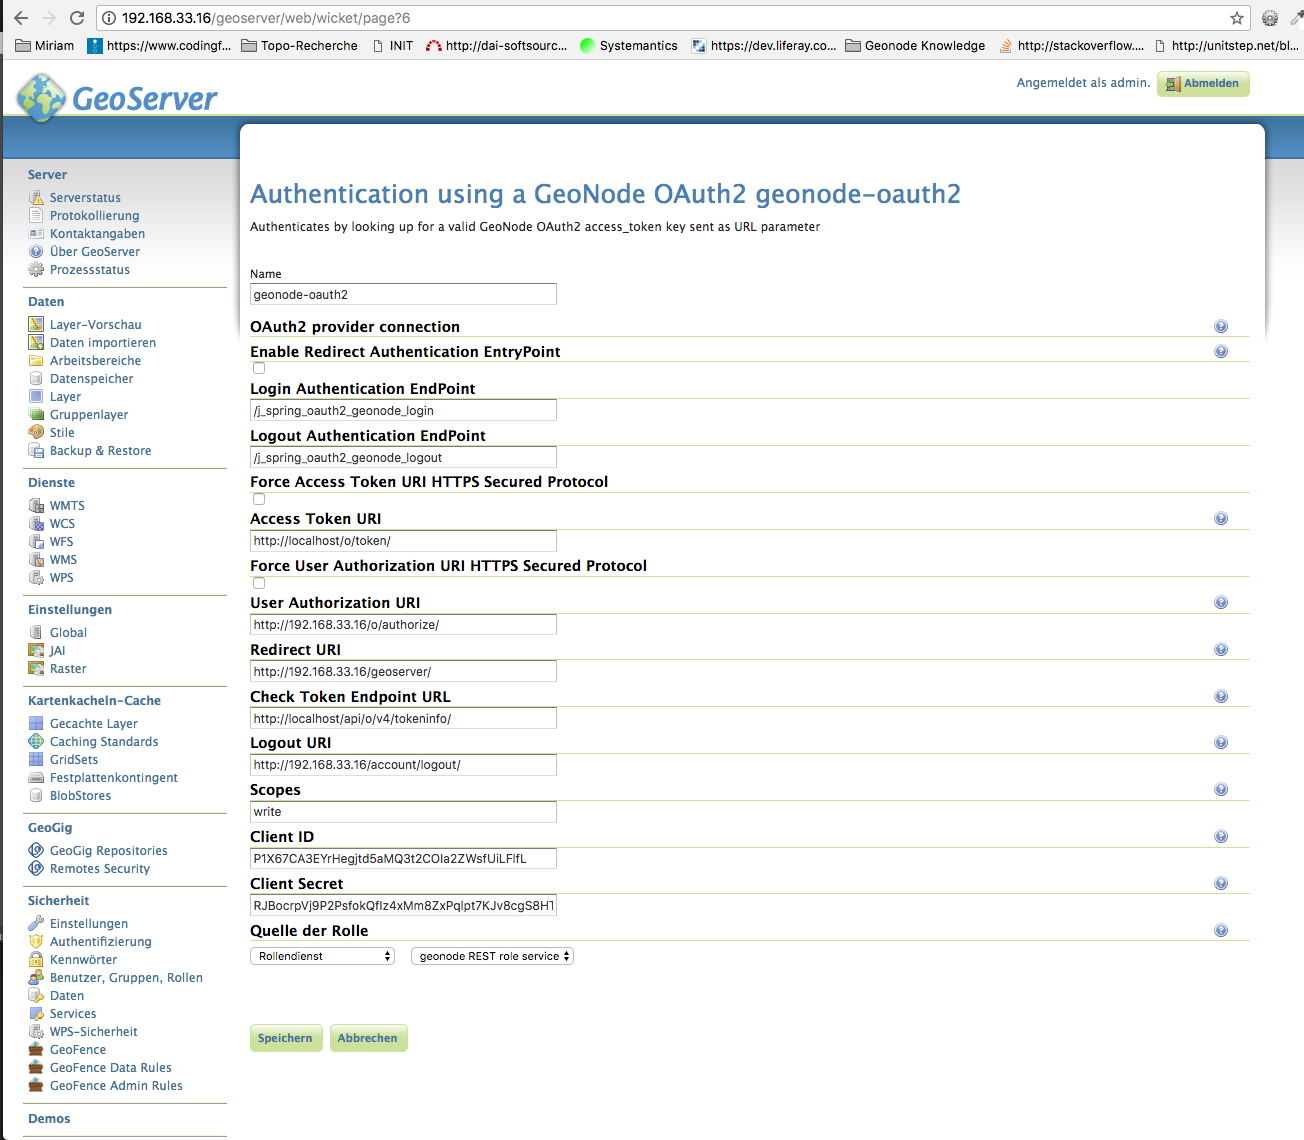Screen dimensions: 1304x1140
Task: Open the WPS-Sicherheit link
Action: point(94,1032)
